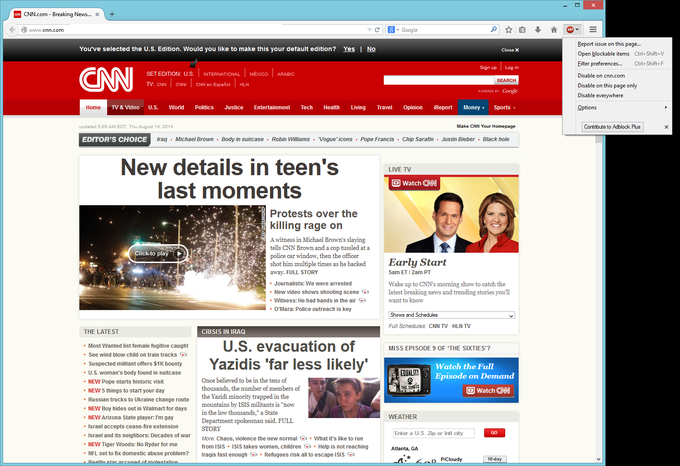Image resolution: width=680 pixels, height=466 pixels.
Task: Expand the Options submenu in Adblock menu
Action: (x=617, y=108)
